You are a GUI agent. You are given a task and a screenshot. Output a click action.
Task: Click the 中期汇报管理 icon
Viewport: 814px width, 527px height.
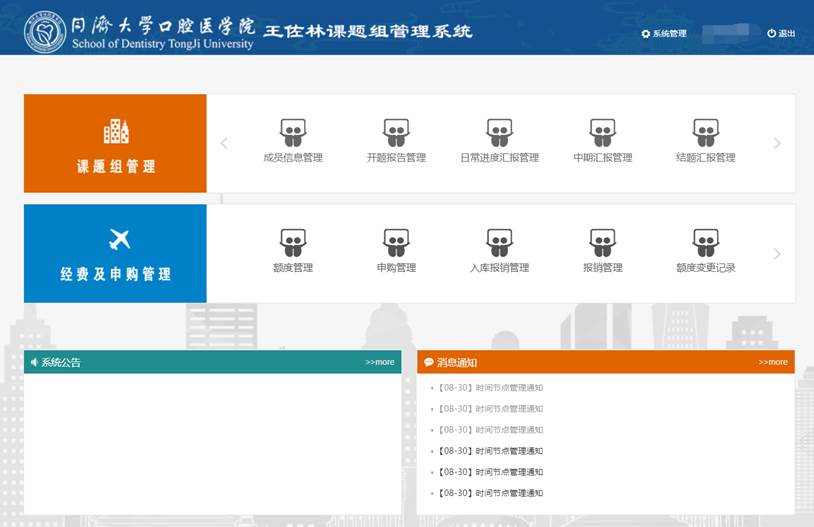(x=602, y=133)
